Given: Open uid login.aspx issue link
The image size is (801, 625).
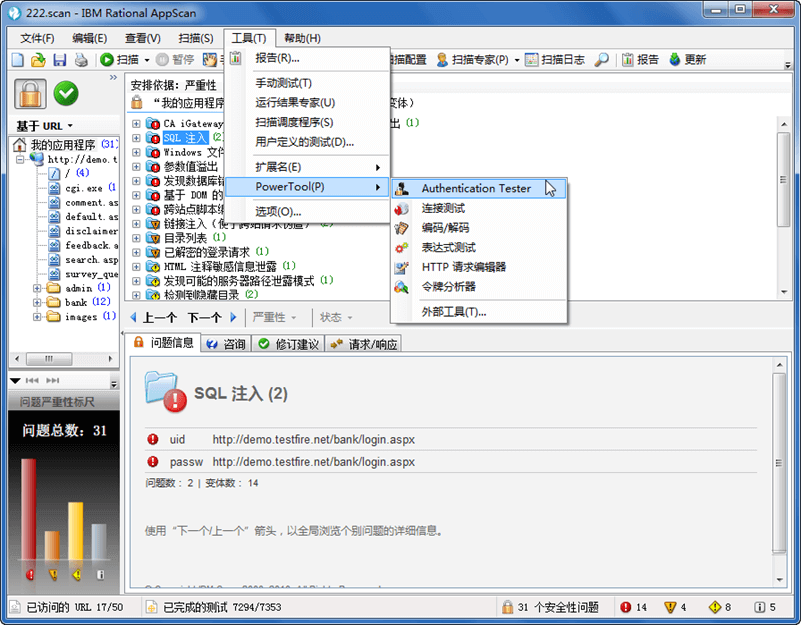Looking at the screenshot, I should (314, 439).
